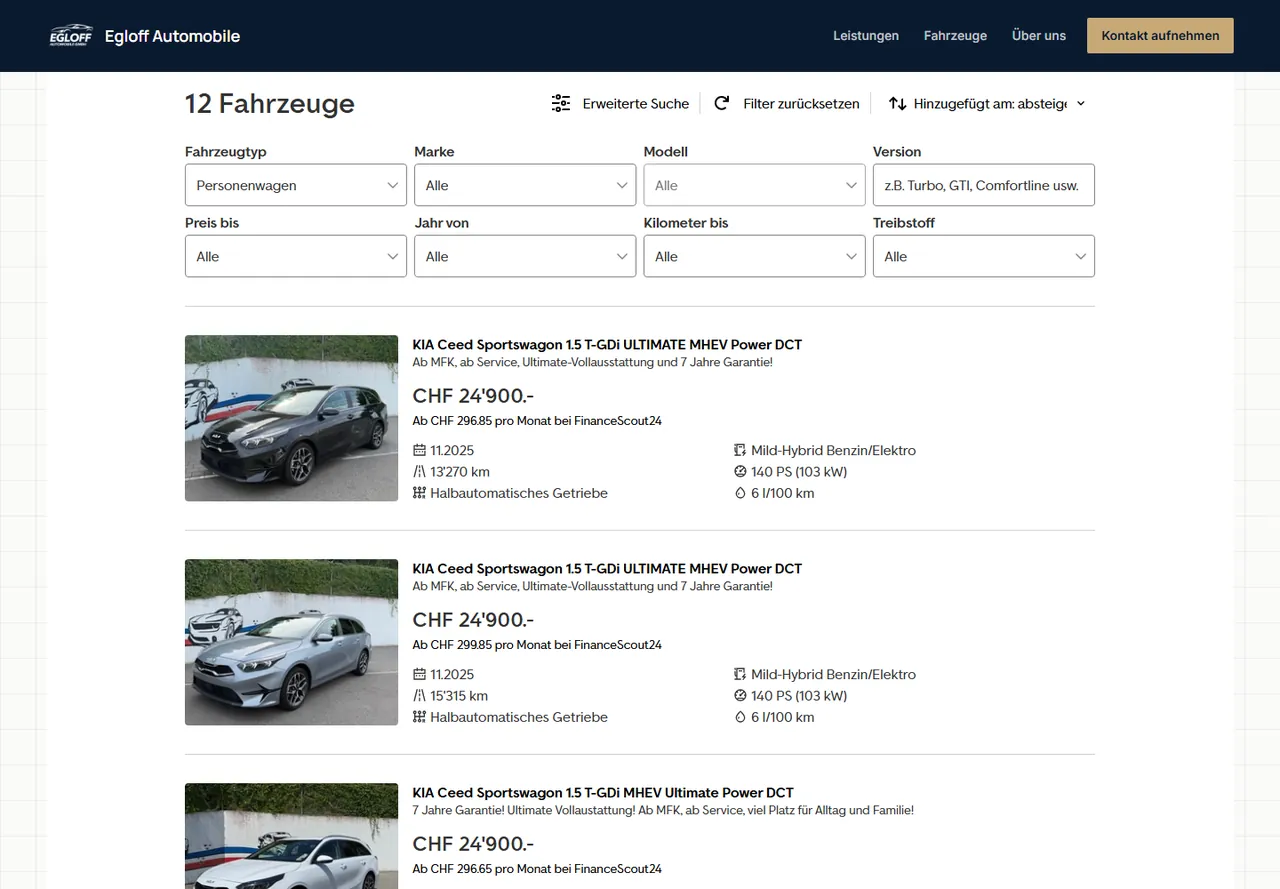Click the Filter zurücksetzen refresh icon
Screen dimensions: 1280x889
(x=721, y=103)
